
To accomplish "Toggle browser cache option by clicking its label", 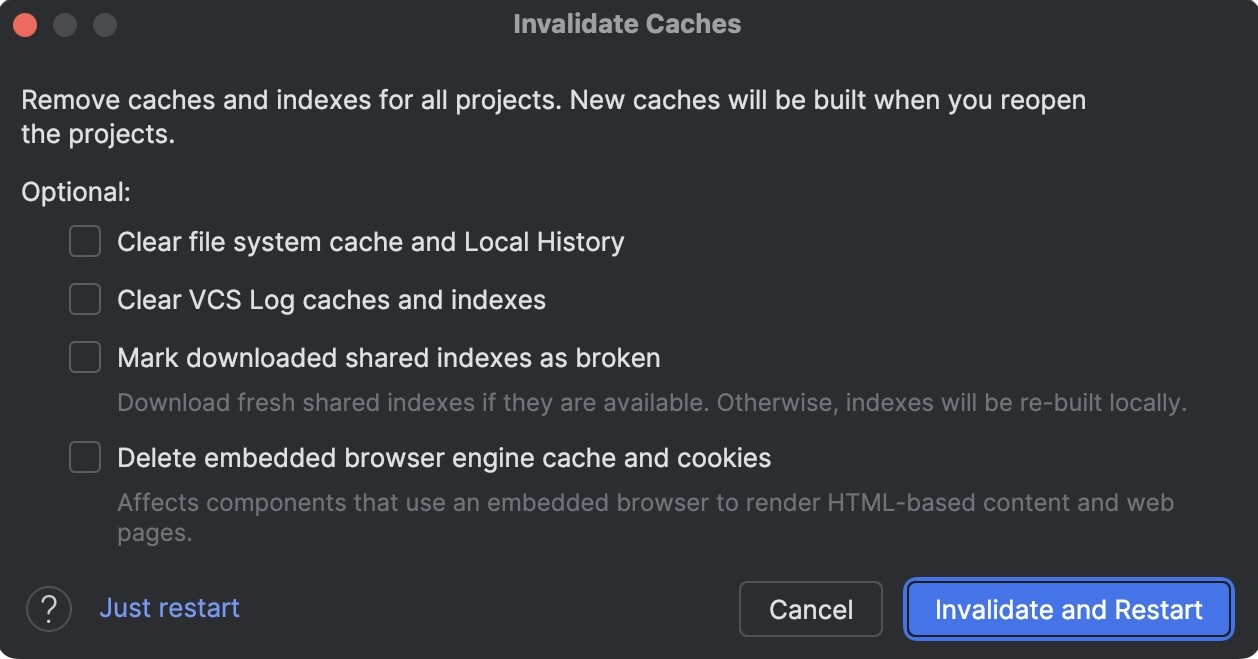I will click(444, 457).
